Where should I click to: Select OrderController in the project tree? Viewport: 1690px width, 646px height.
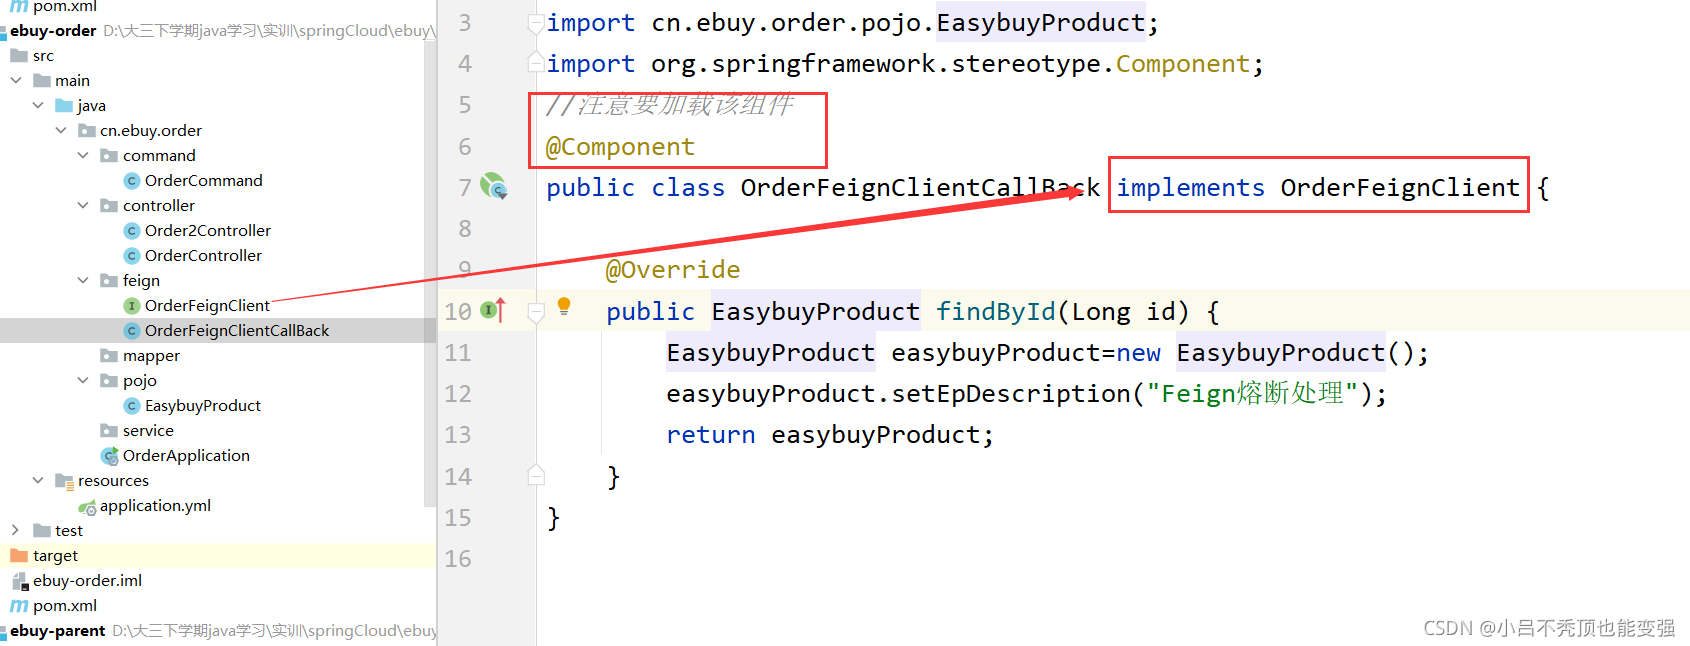pos(204,256)
